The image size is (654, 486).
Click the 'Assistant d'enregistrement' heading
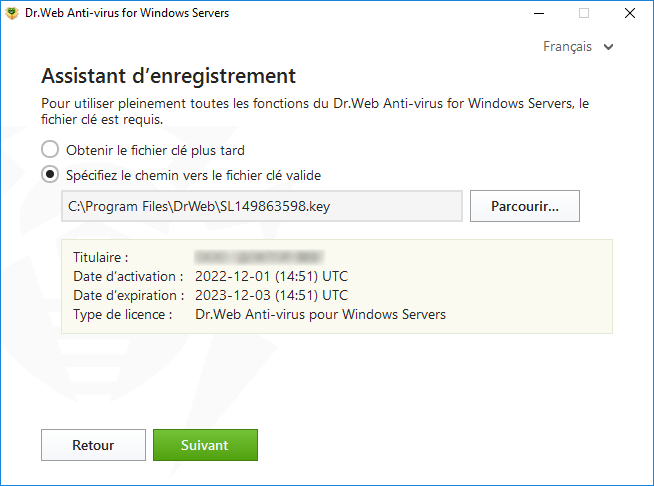[x=169, y=76]
